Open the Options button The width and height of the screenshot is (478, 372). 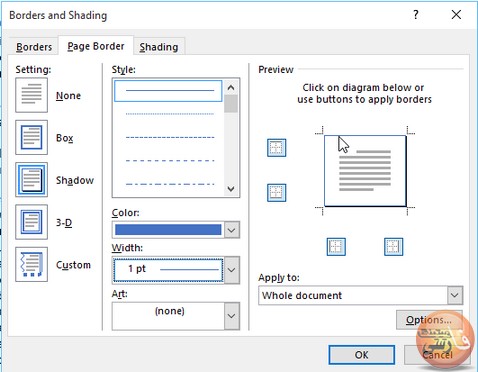pyautogui.click(x=429, y=320)
